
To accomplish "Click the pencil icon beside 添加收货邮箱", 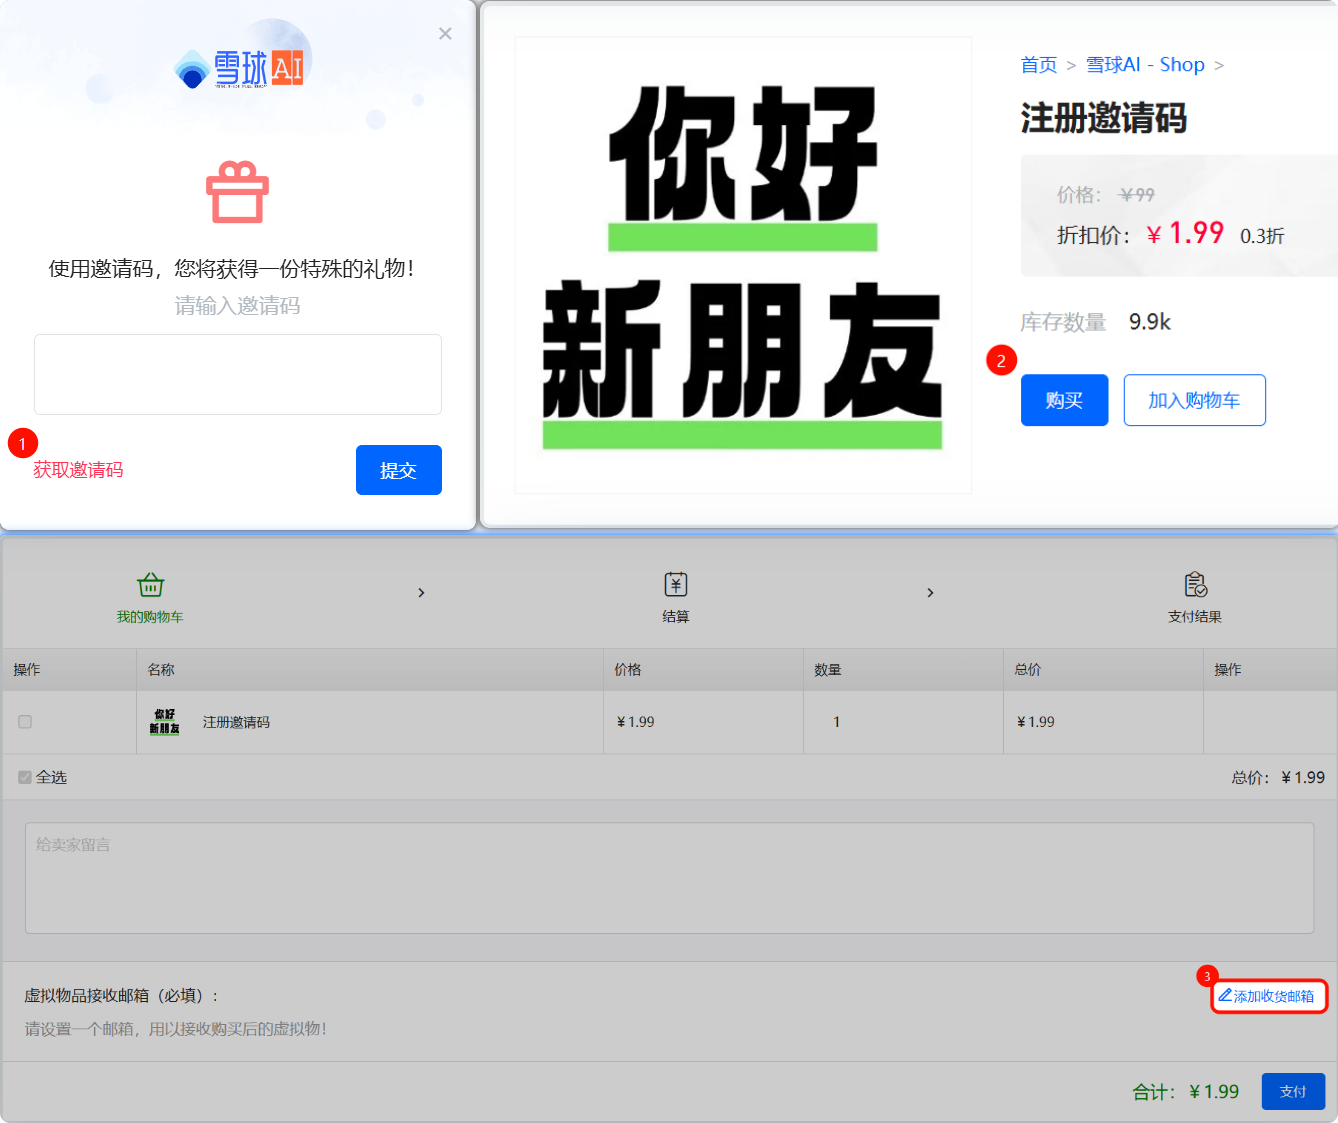I will coord(1226,995).
